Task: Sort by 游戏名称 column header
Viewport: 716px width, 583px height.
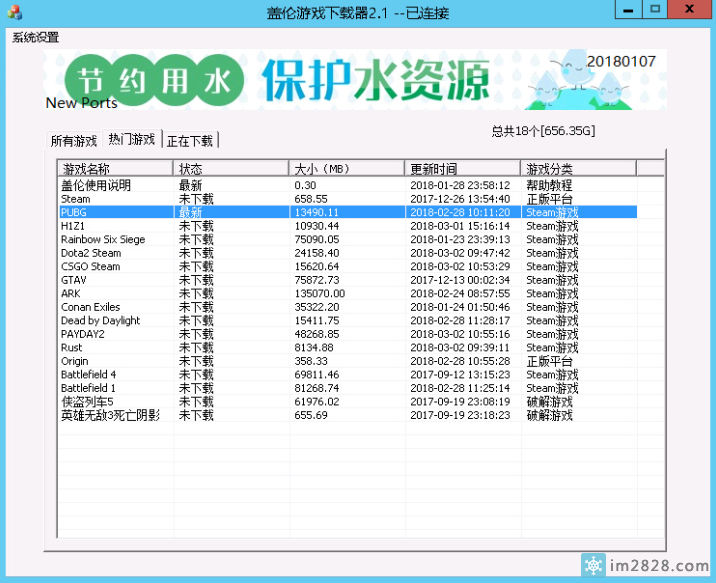Action: (115, 168)
